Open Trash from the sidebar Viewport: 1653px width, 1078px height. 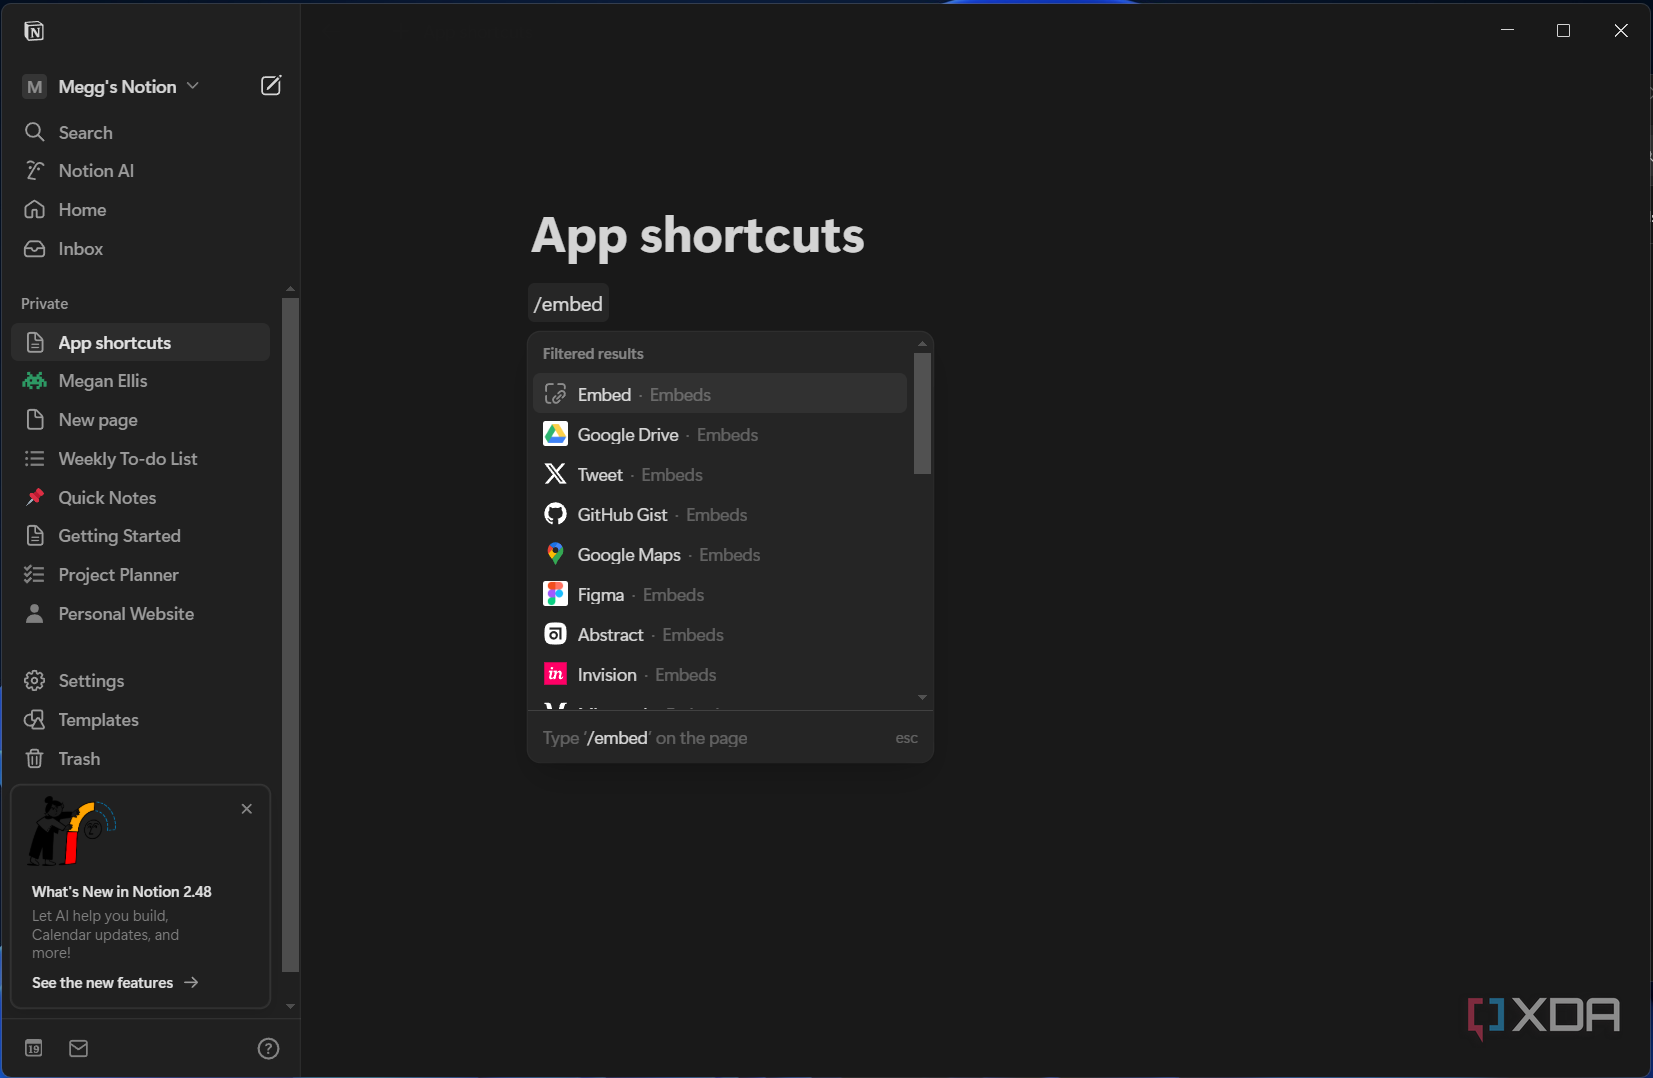click(140, 759)
